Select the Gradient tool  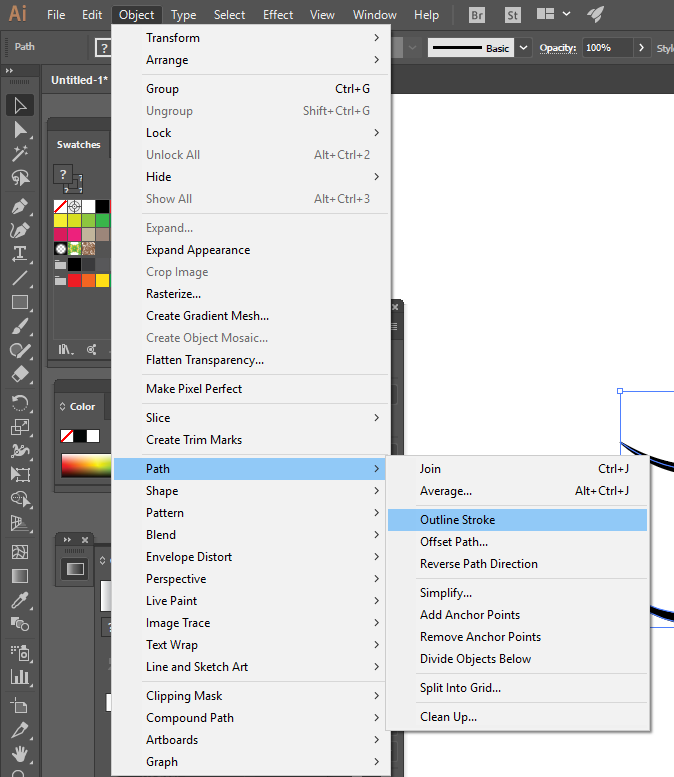pos(20,576)
